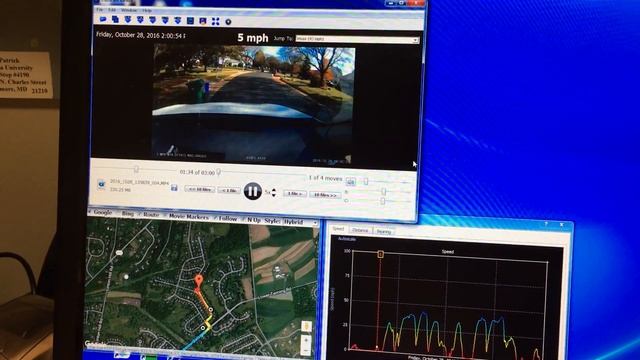Click the floppy disk save icon

pos(174,188)
